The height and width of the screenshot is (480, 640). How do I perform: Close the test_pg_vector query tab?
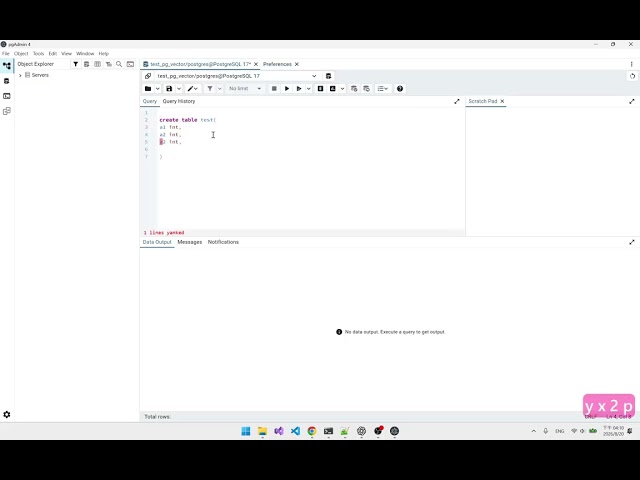256,64
